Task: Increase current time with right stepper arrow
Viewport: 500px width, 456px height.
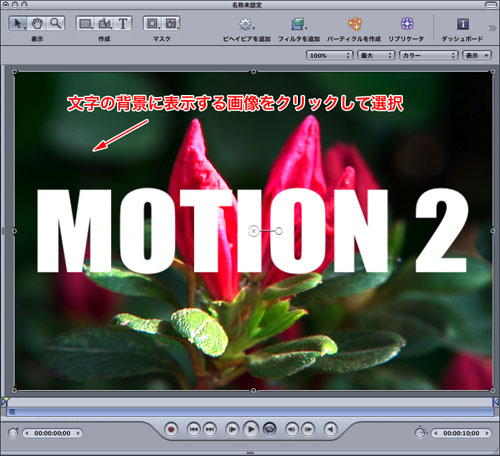Action: (x=78, y=433)
